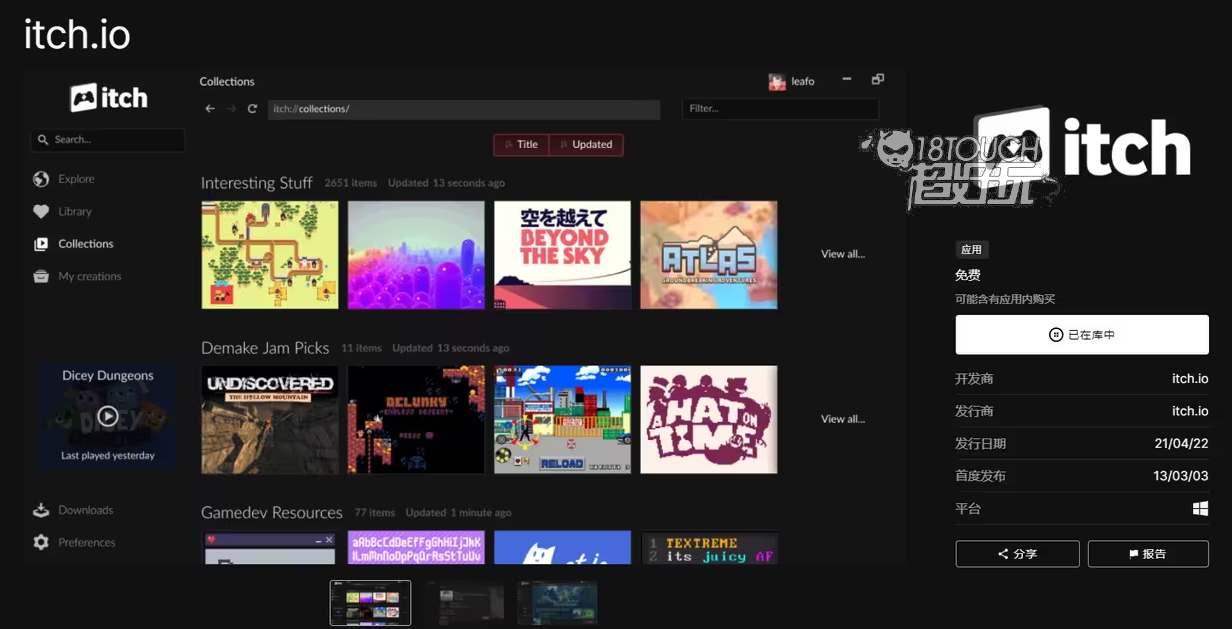The height and width of the screenshot is (629, 1232).
Task: Click the leafo user avatar
Action: tap(777, 82)
